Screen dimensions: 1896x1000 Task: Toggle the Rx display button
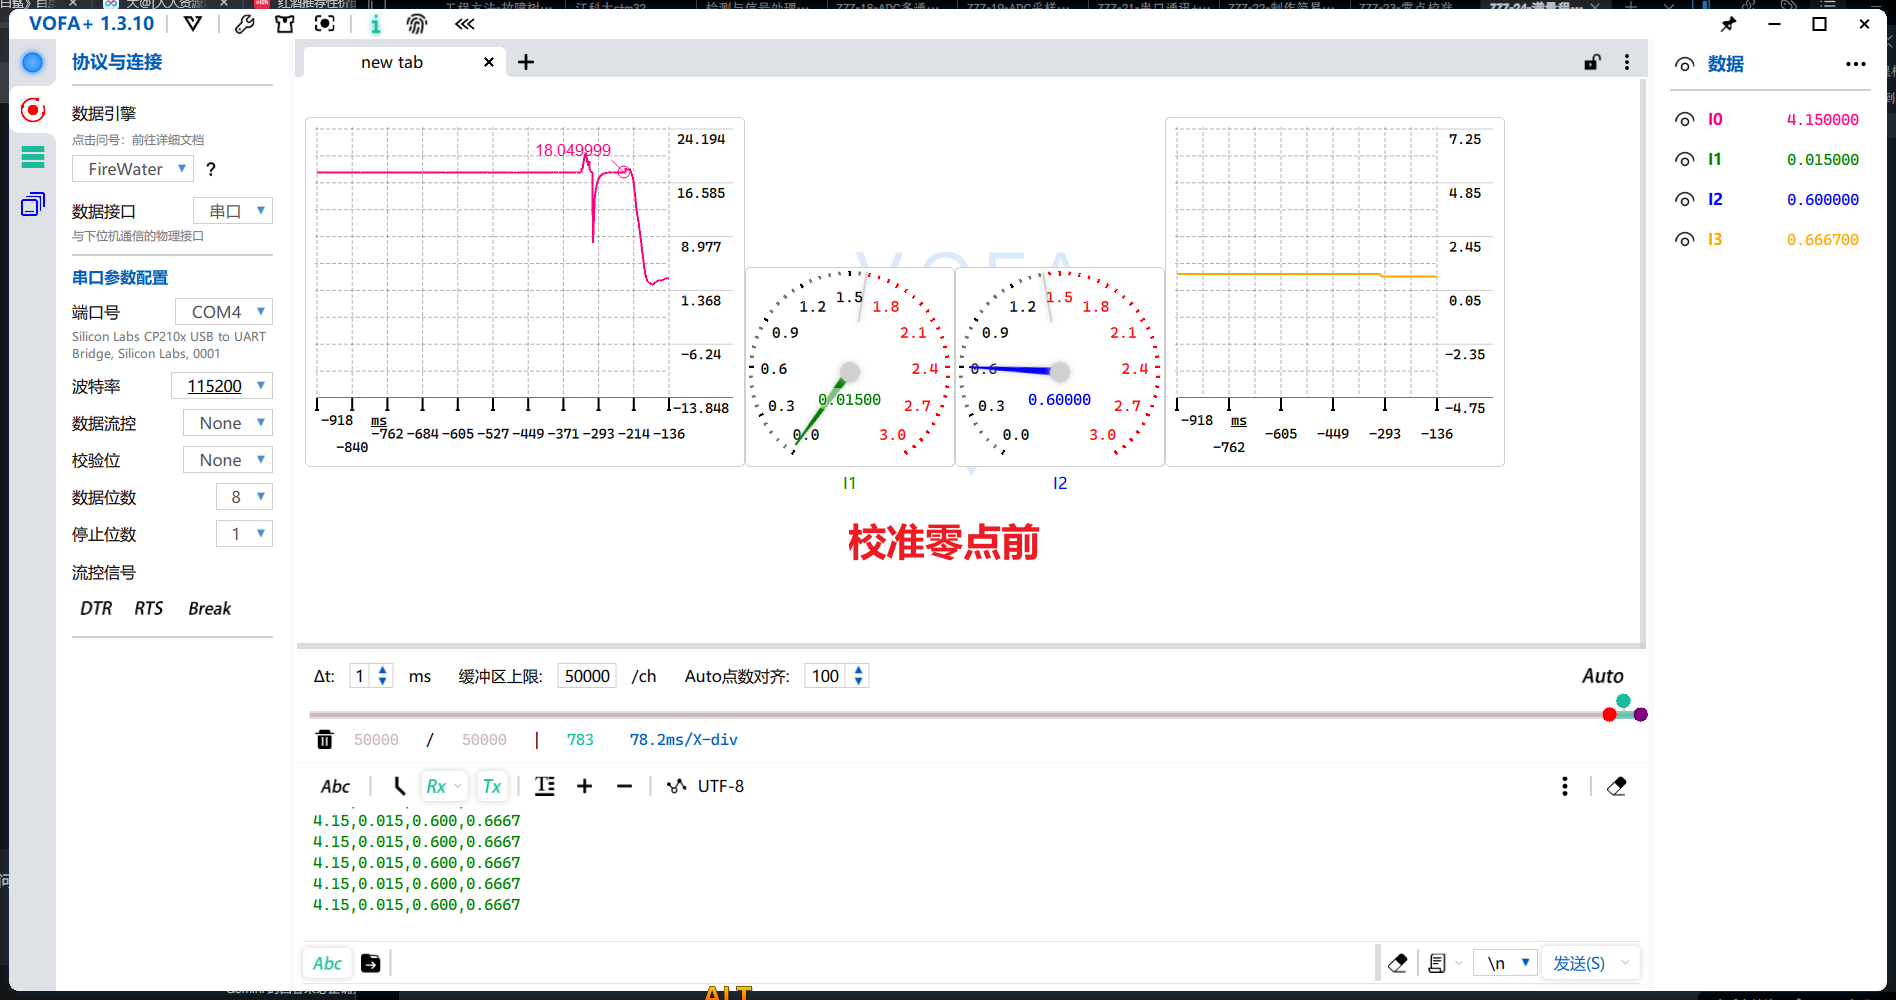[x=437, y=787]
